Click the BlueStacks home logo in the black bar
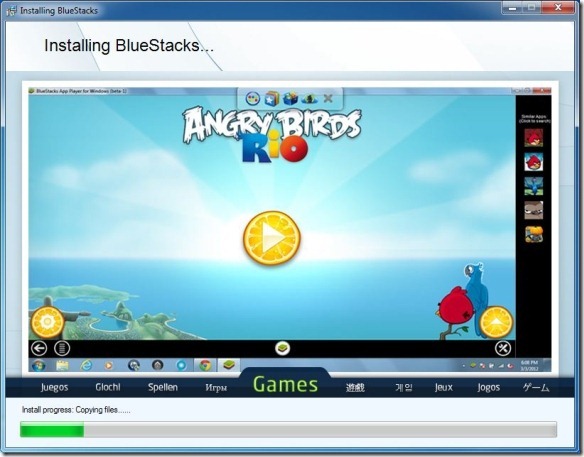Image resolution: width=584 pixels, height=457 pixels. tap(283, 349)
